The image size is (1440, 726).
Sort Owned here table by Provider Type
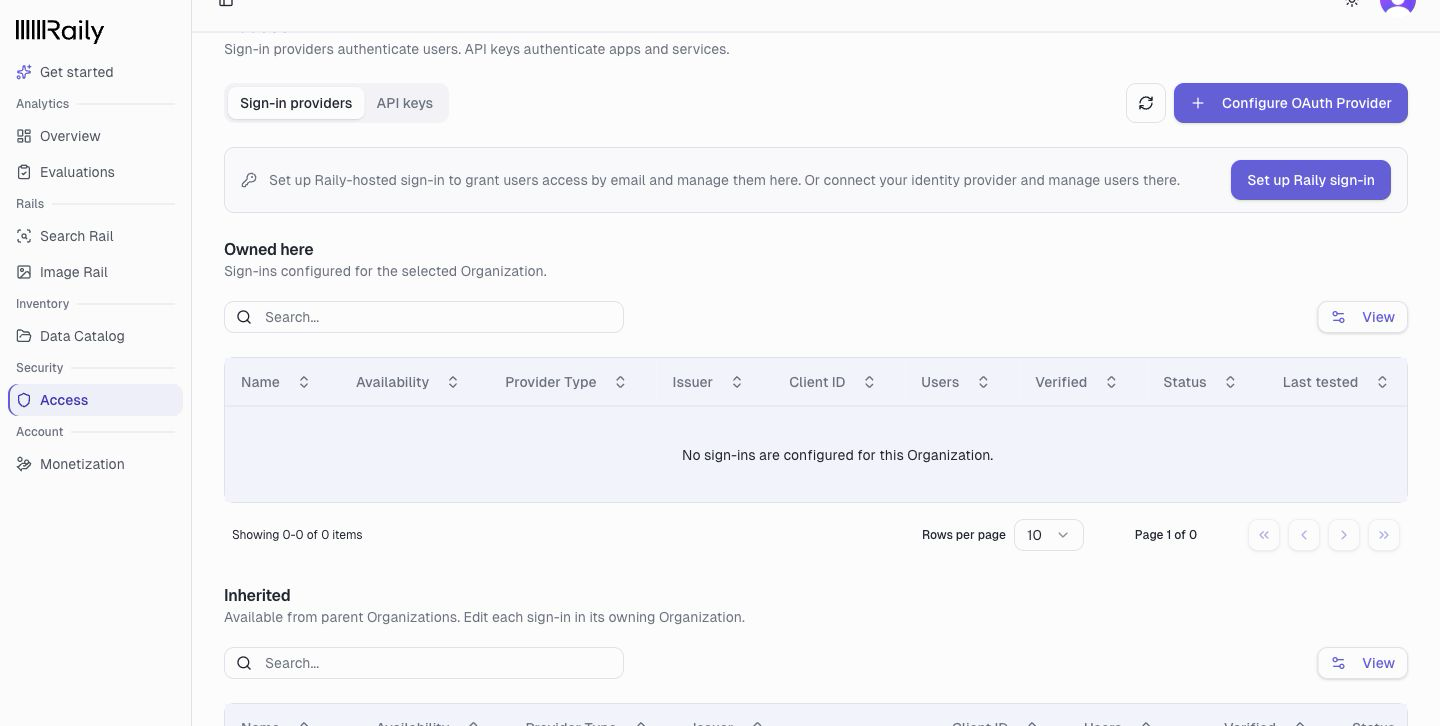(x=566, y=382)
